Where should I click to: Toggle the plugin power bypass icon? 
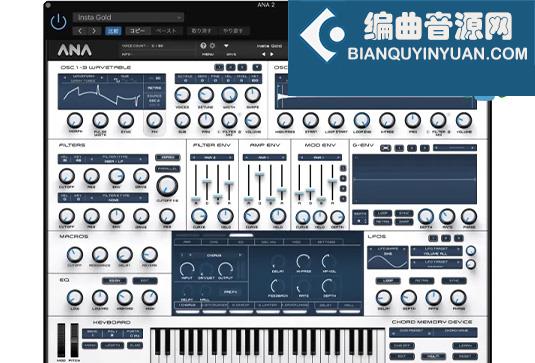click(x=58, y=21)
